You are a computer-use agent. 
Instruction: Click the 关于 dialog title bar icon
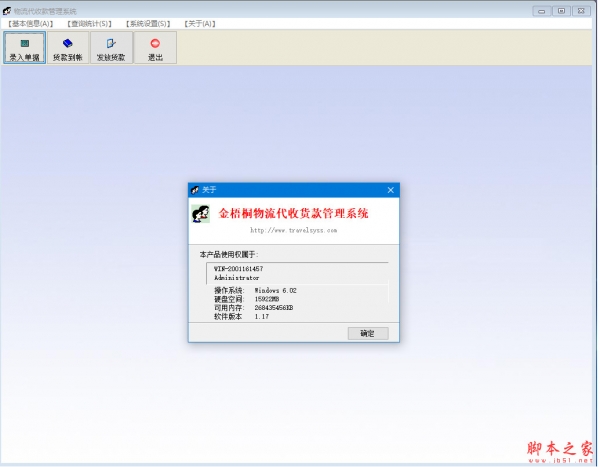pyautogui.click(x=195, y=190)
